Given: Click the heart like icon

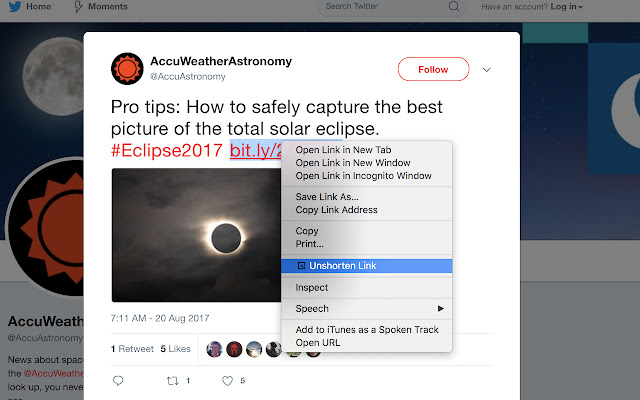Looking at the screenshot, I should (x=227, y=380).
